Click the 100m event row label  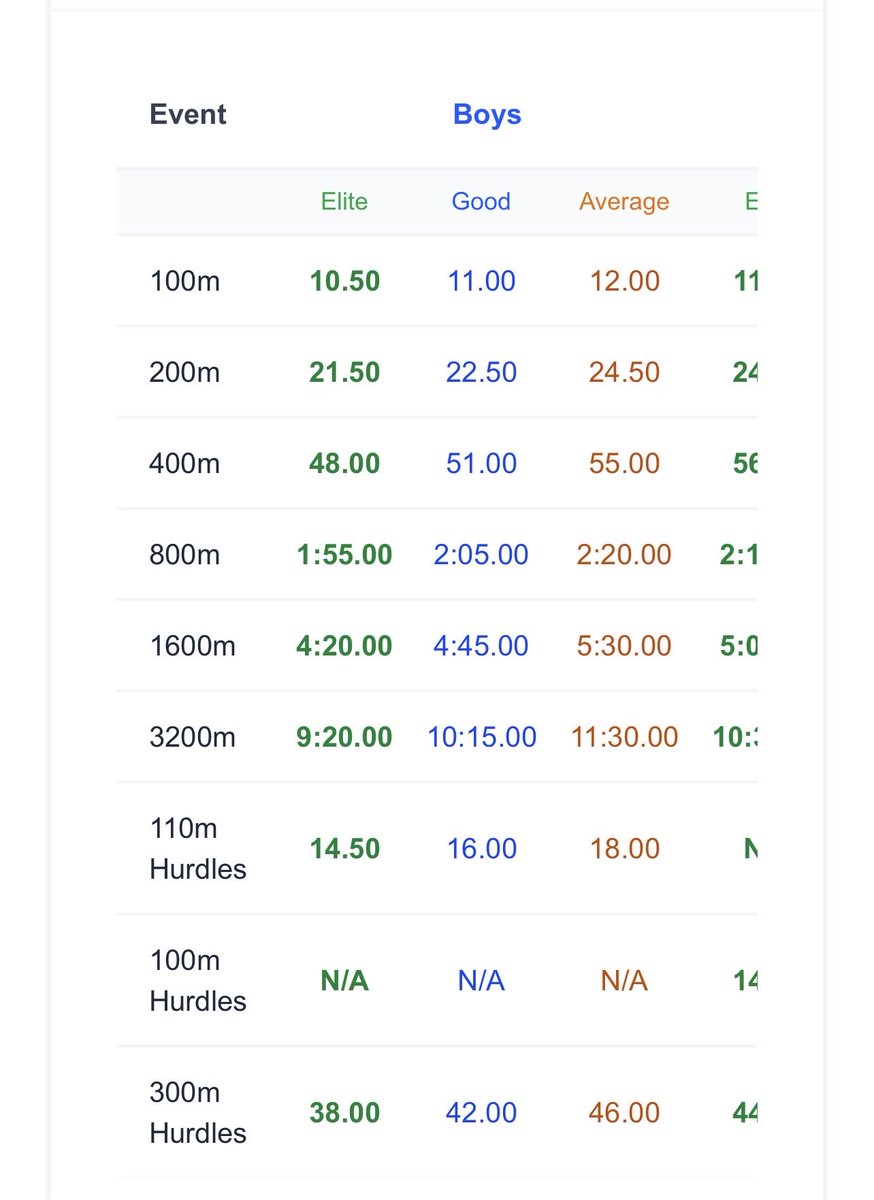tap(185, 281)
